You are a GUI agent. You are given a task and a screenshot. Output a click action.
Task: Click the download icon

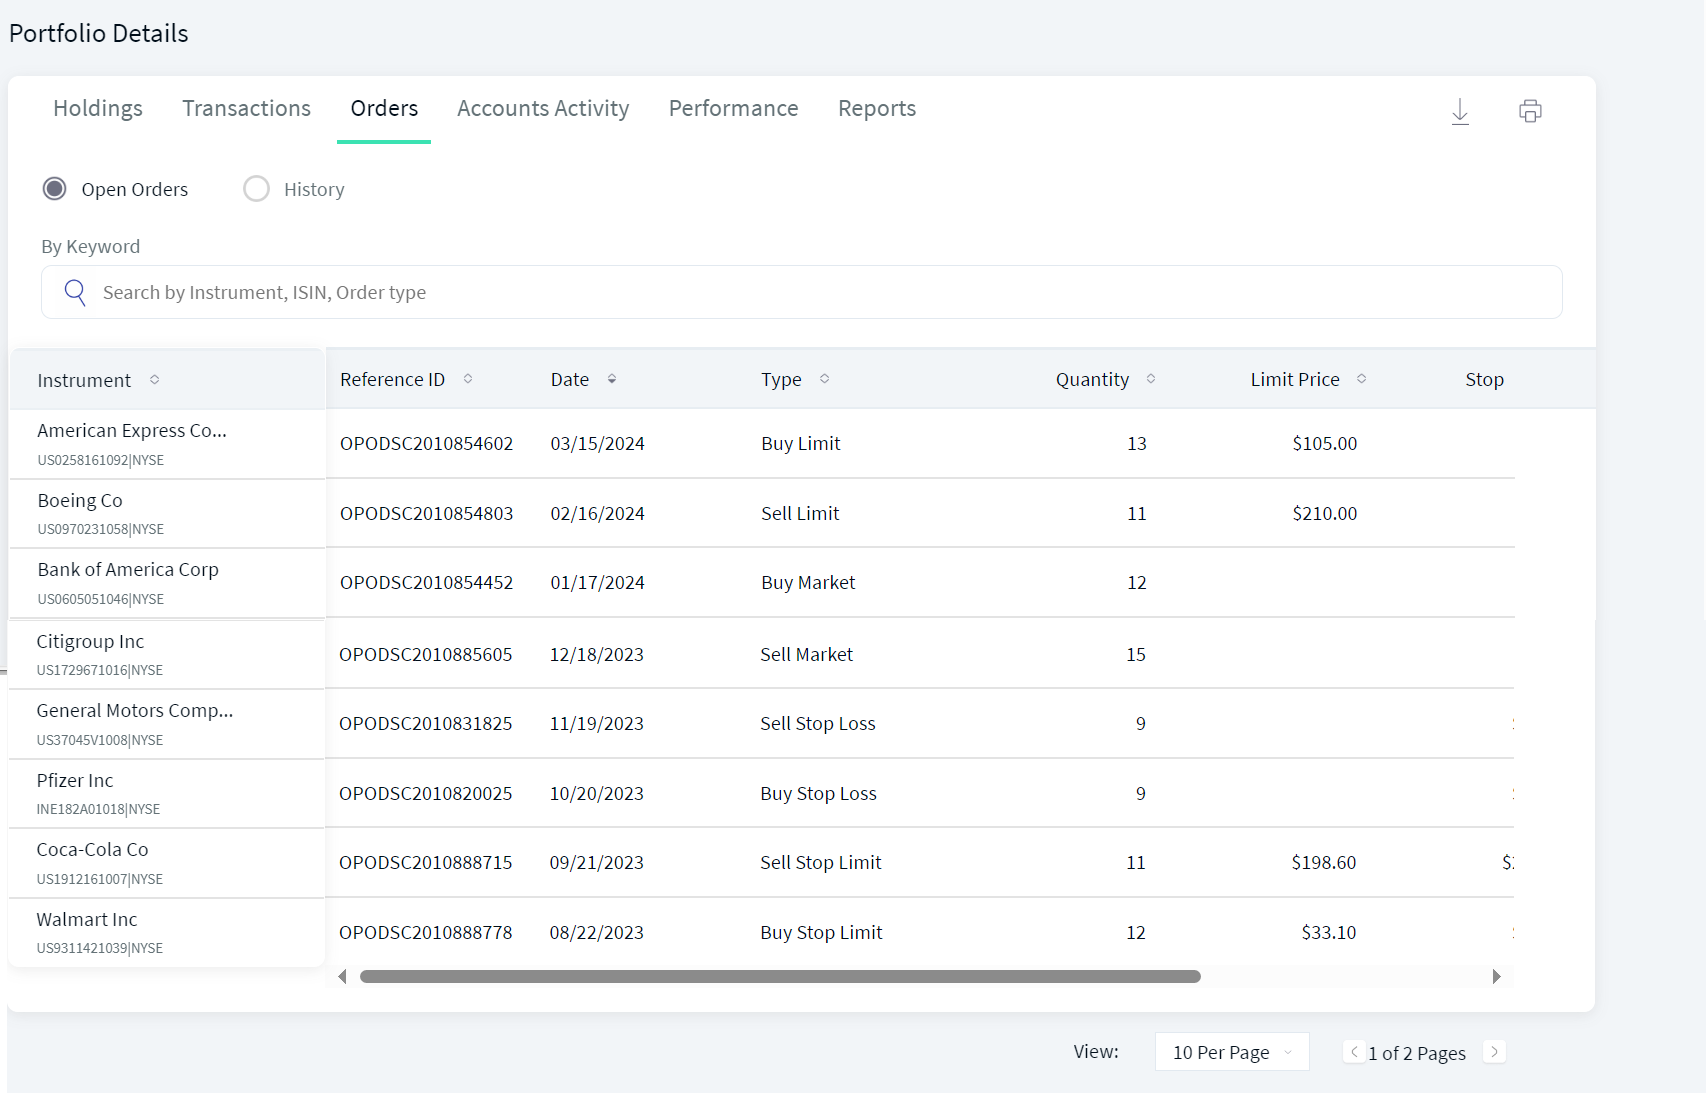tap(1460, 111)
